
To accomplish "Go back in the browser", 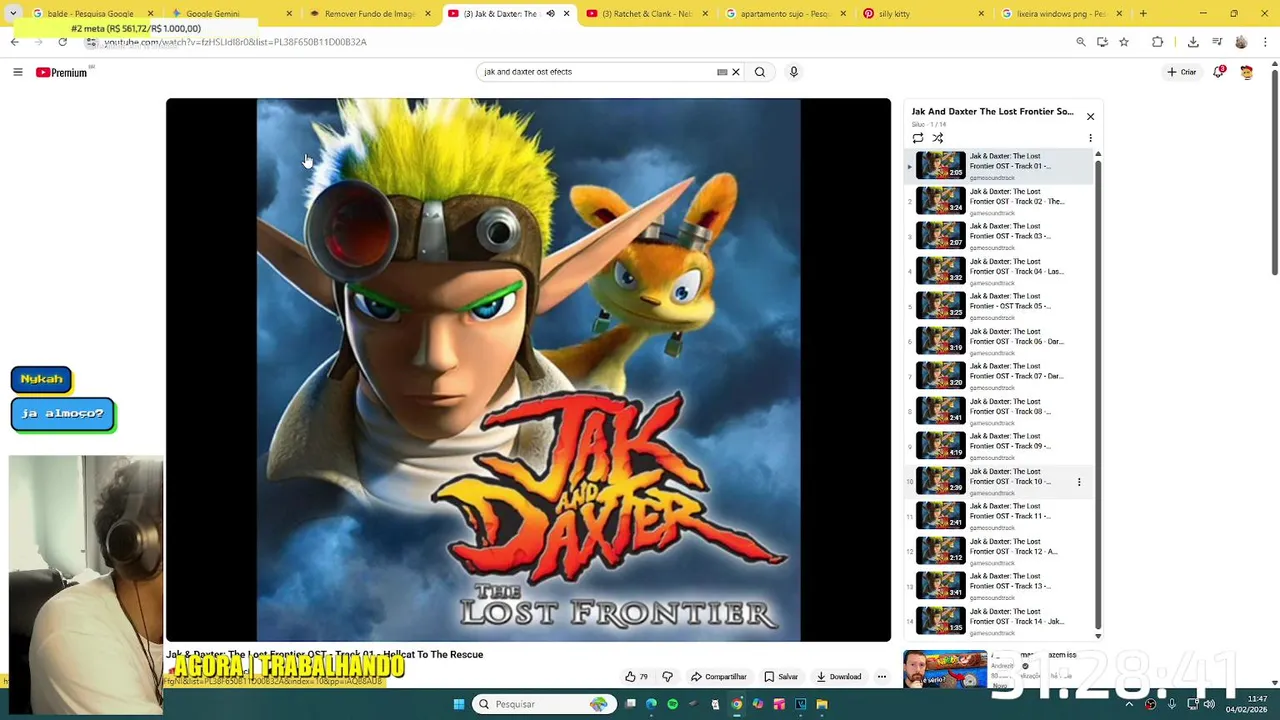I will 14,42.
